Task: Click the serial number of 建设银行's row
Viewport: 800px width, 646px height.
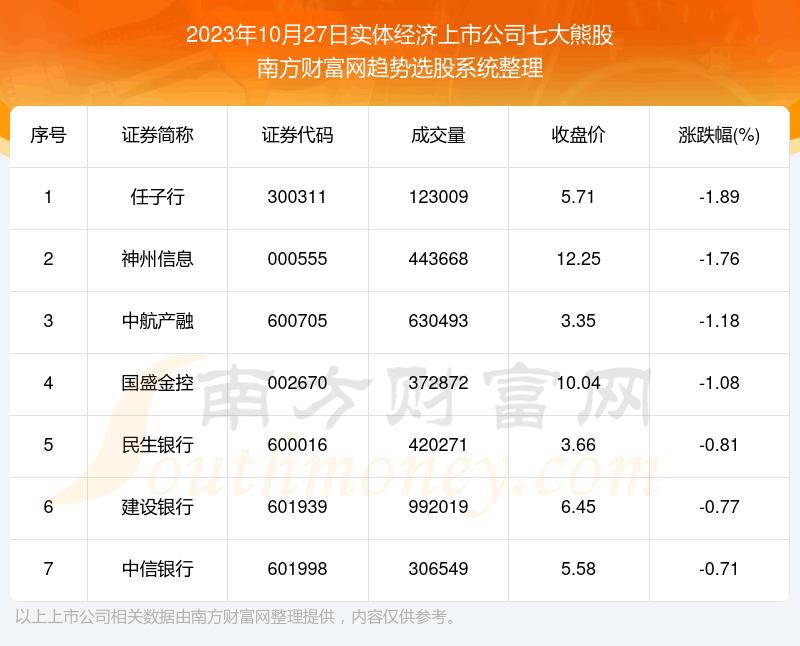Action: (x=48, y=507)
